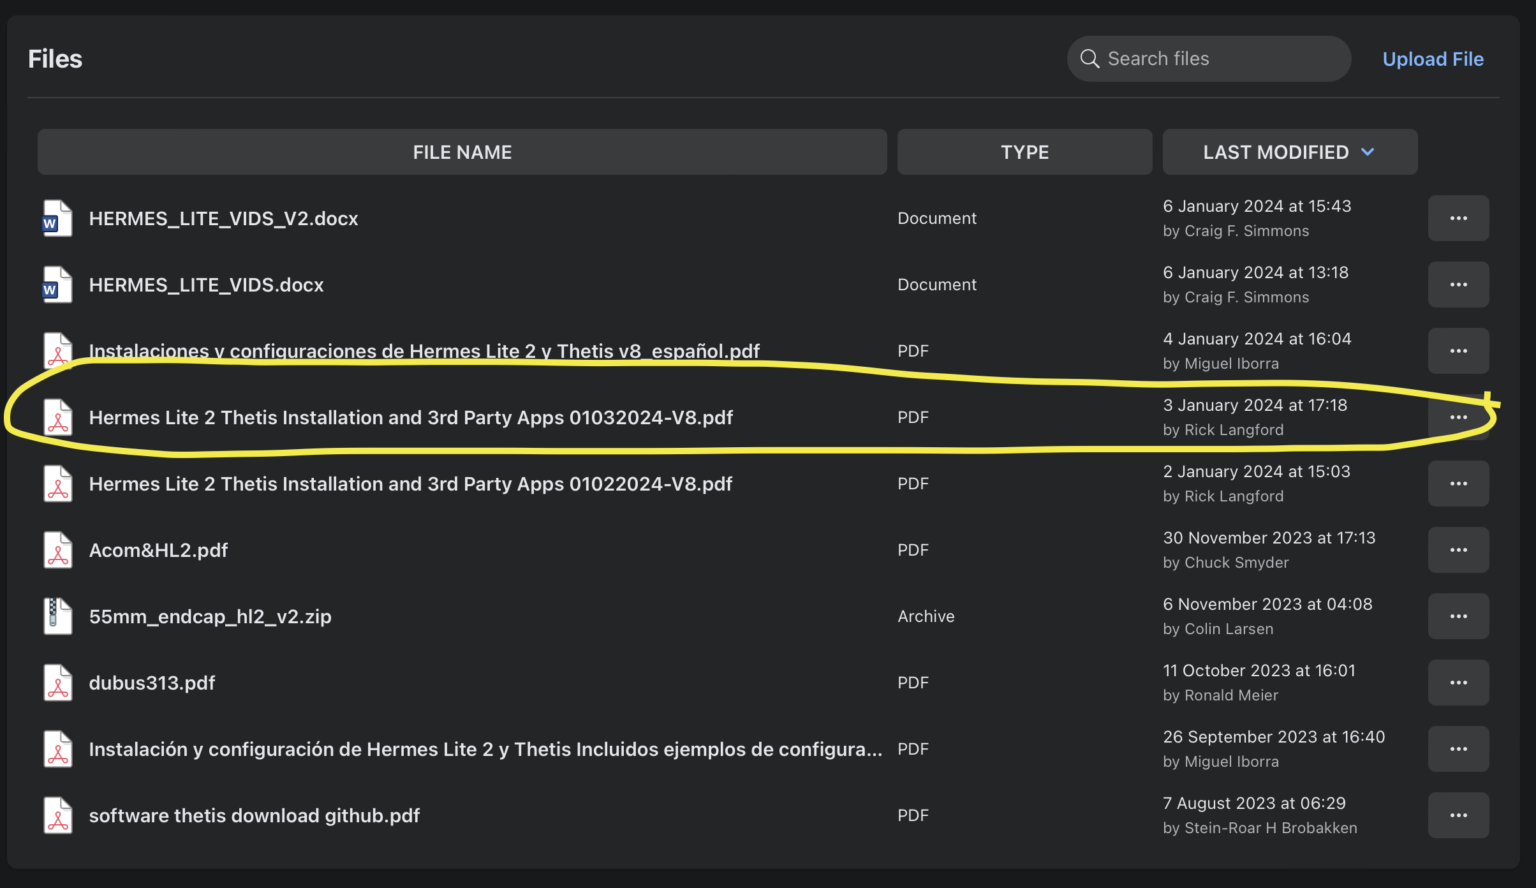This screenshot has height=888, width=1536.
Task: Open more options for dubus313.pdf
Action: tap(1458, 683)
